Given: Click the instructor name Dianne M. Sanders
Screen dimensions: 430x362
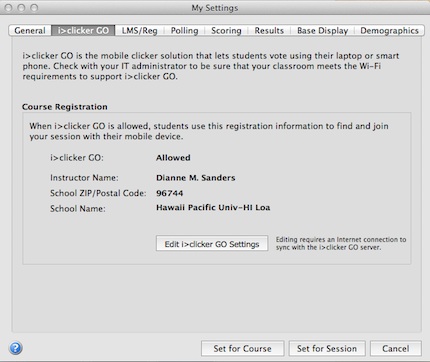Looking at the screenshot, I should (196, 178).
